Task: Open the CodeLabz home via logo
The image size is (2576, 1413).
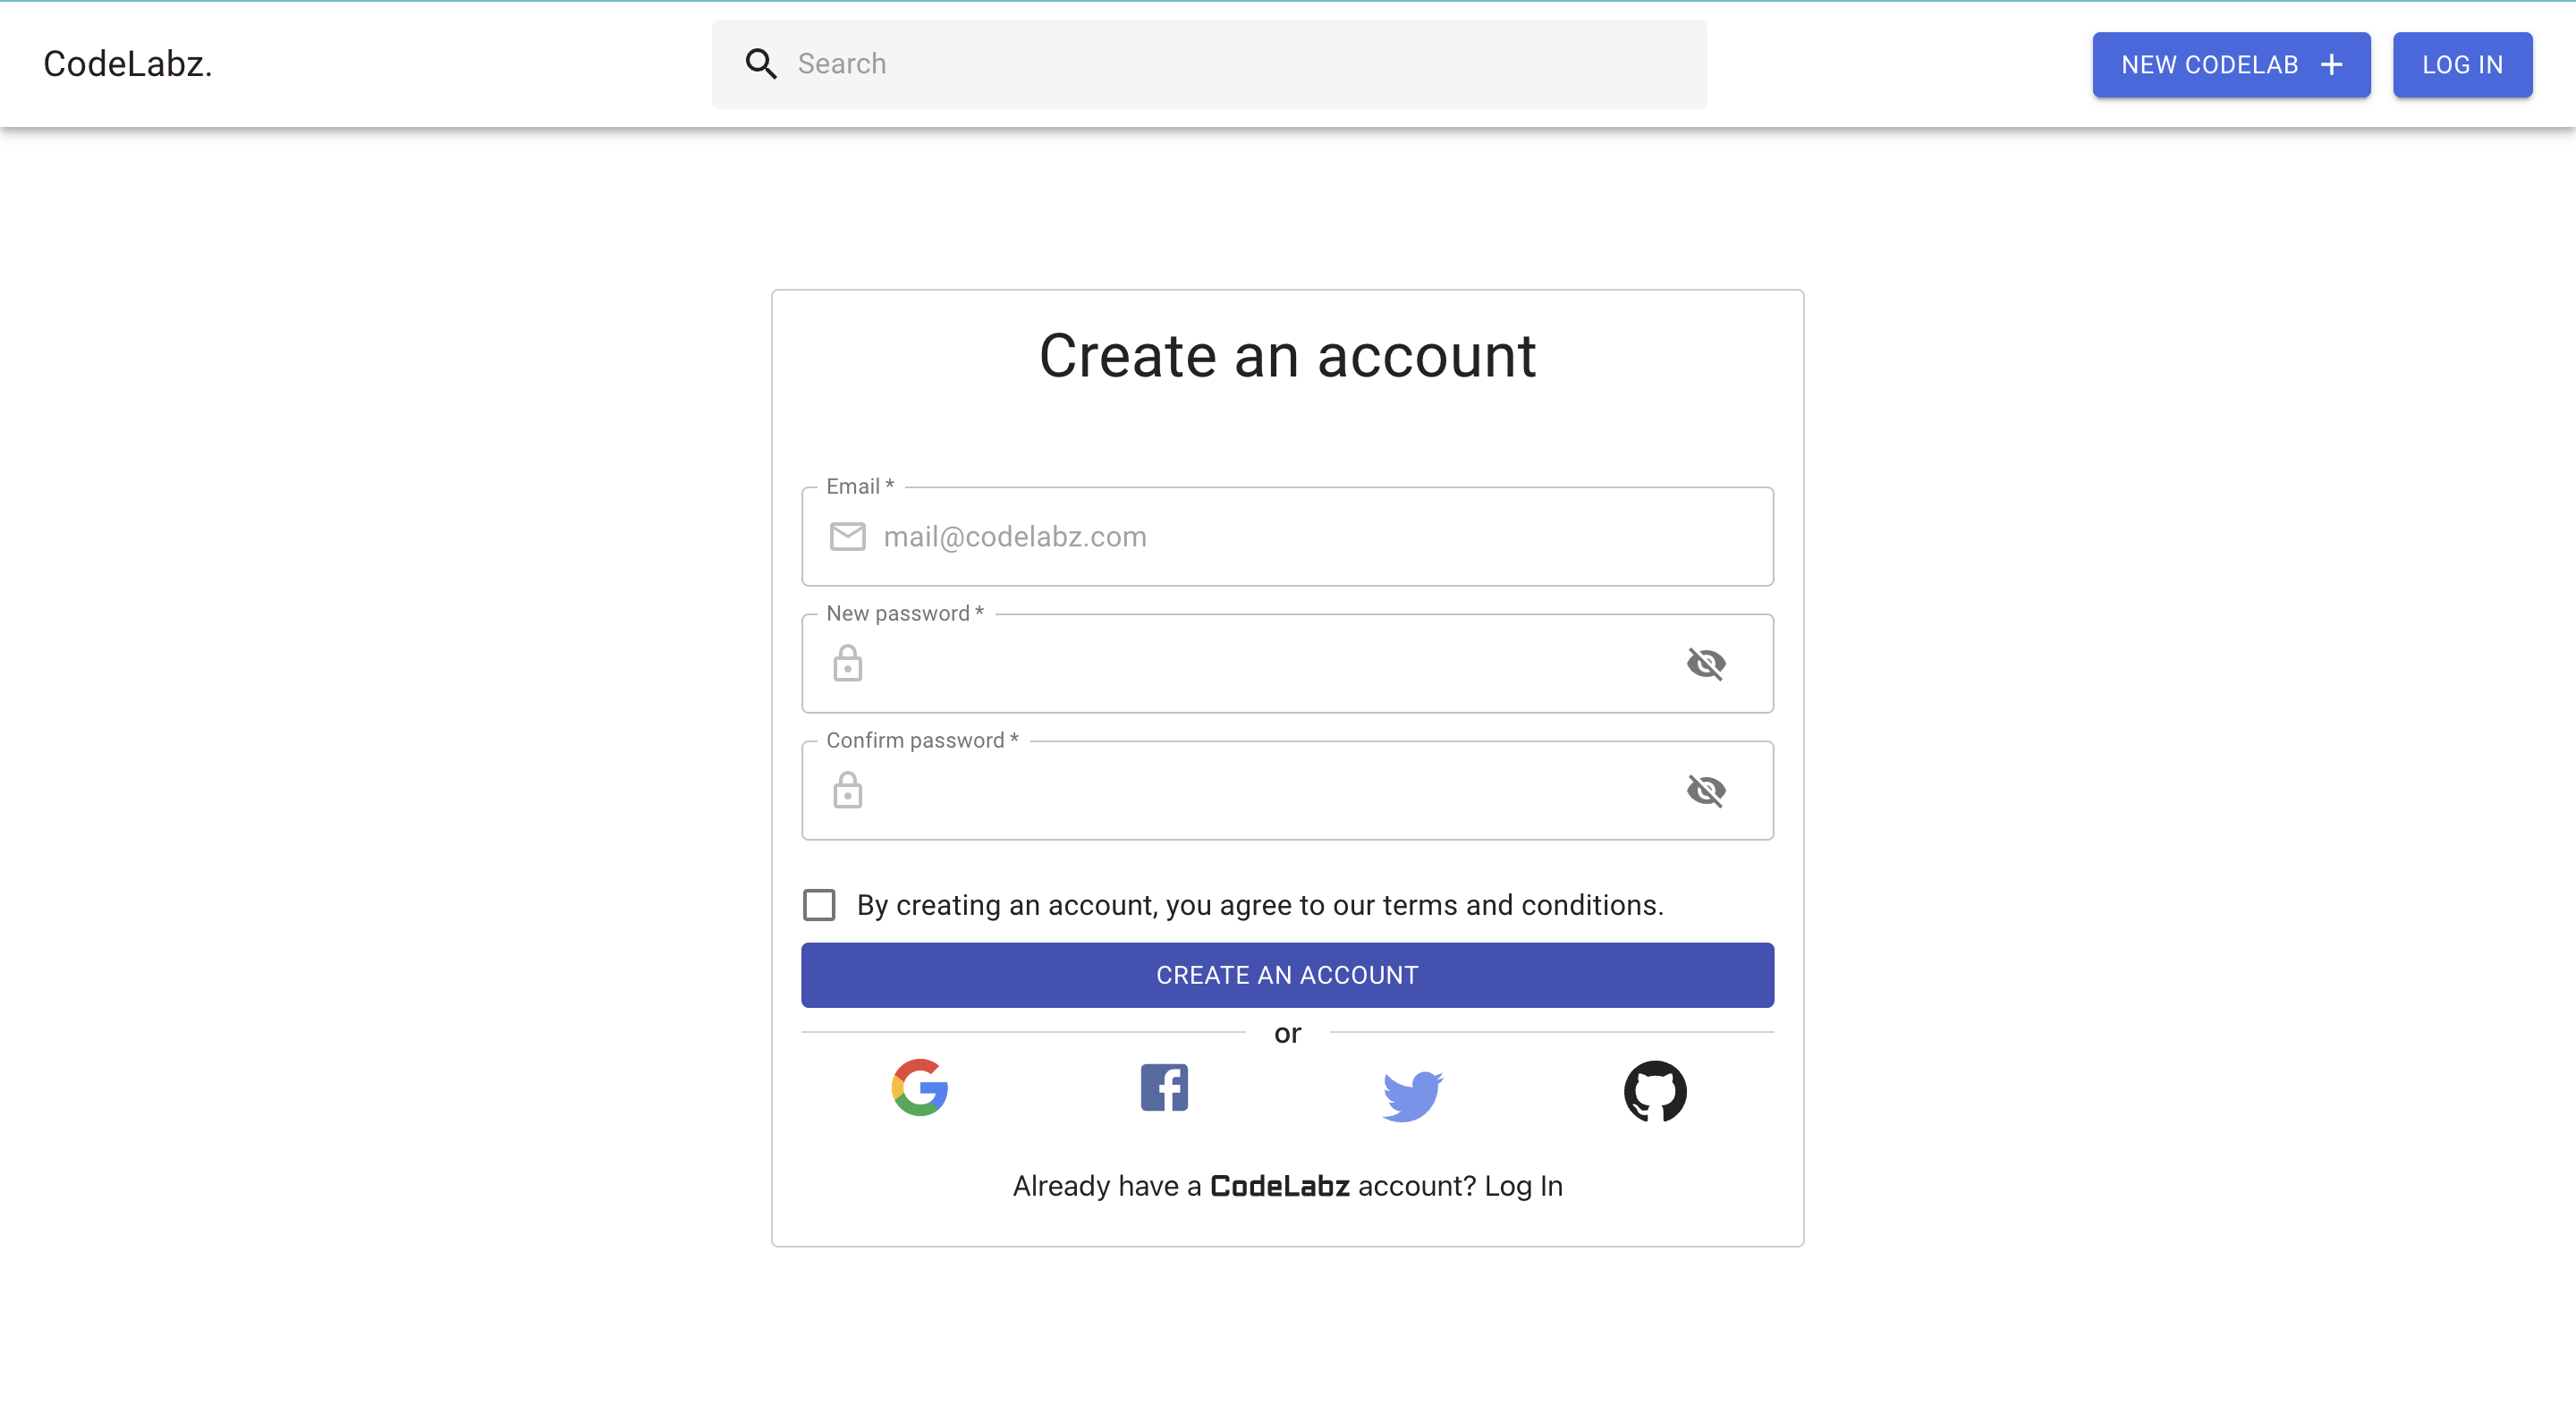Action: pos(127,64)
